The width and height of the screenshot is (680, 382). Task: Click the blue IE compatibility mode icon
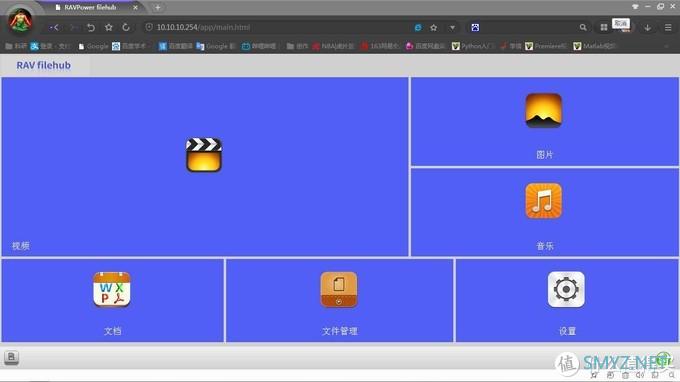[418, 27]
